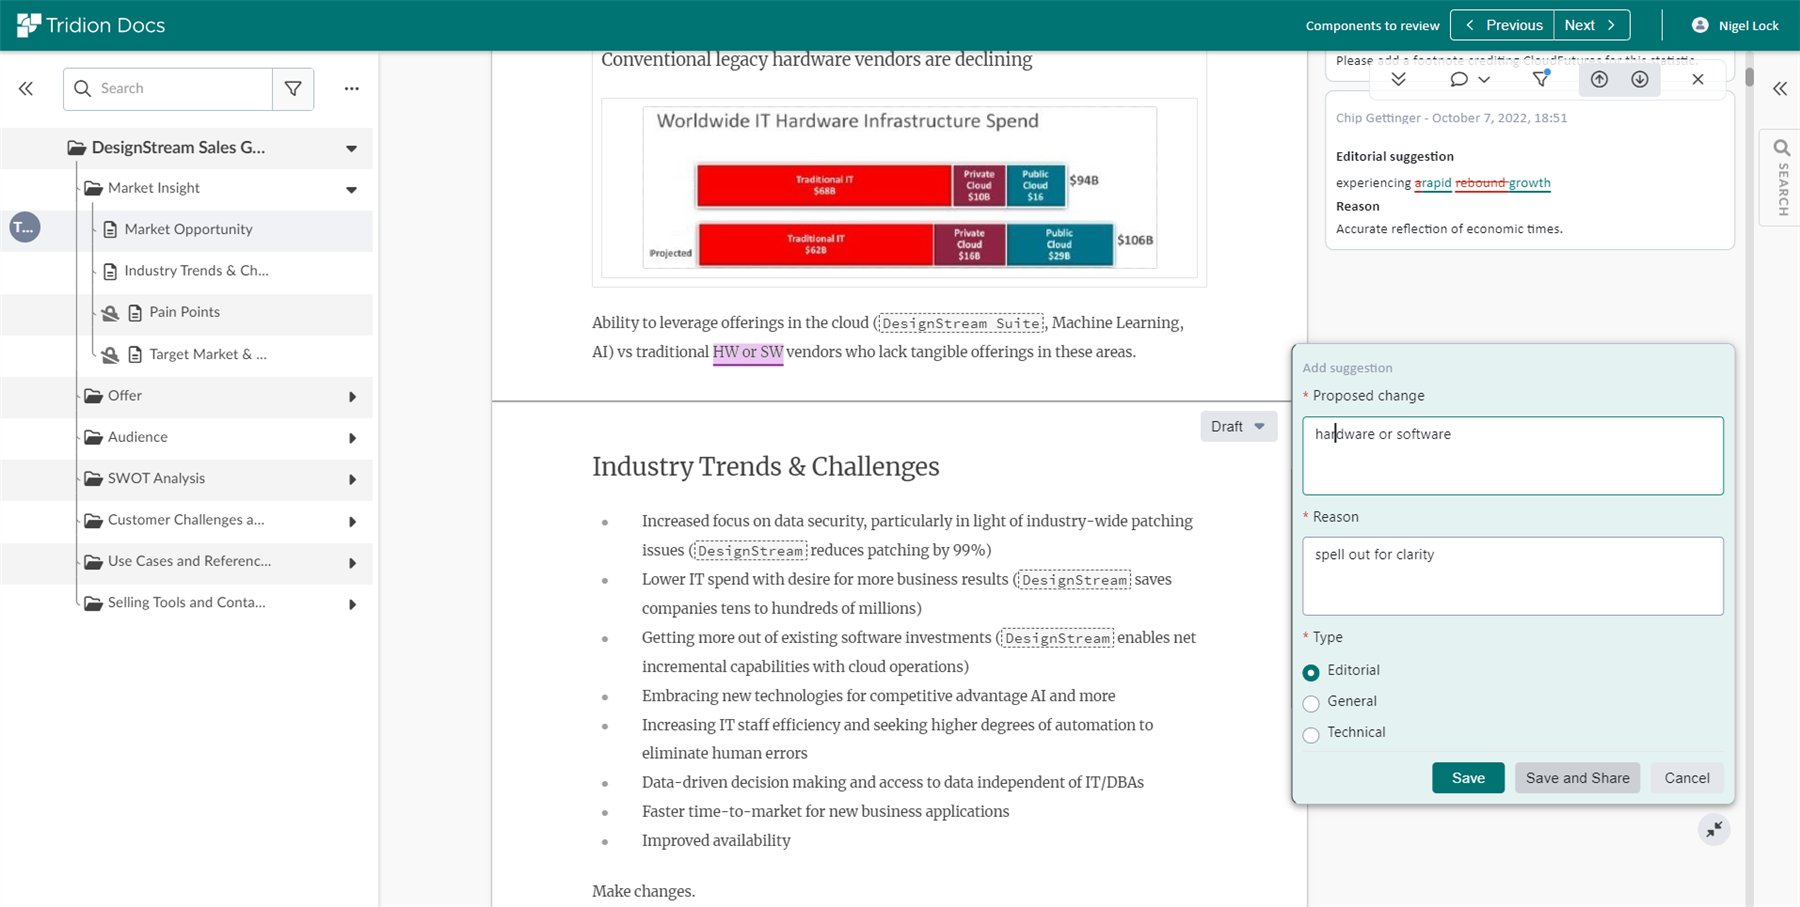Screen dimensions: 1800x907
Task: Open the Draft status dropdown
Action: (x=1238, y=426)
